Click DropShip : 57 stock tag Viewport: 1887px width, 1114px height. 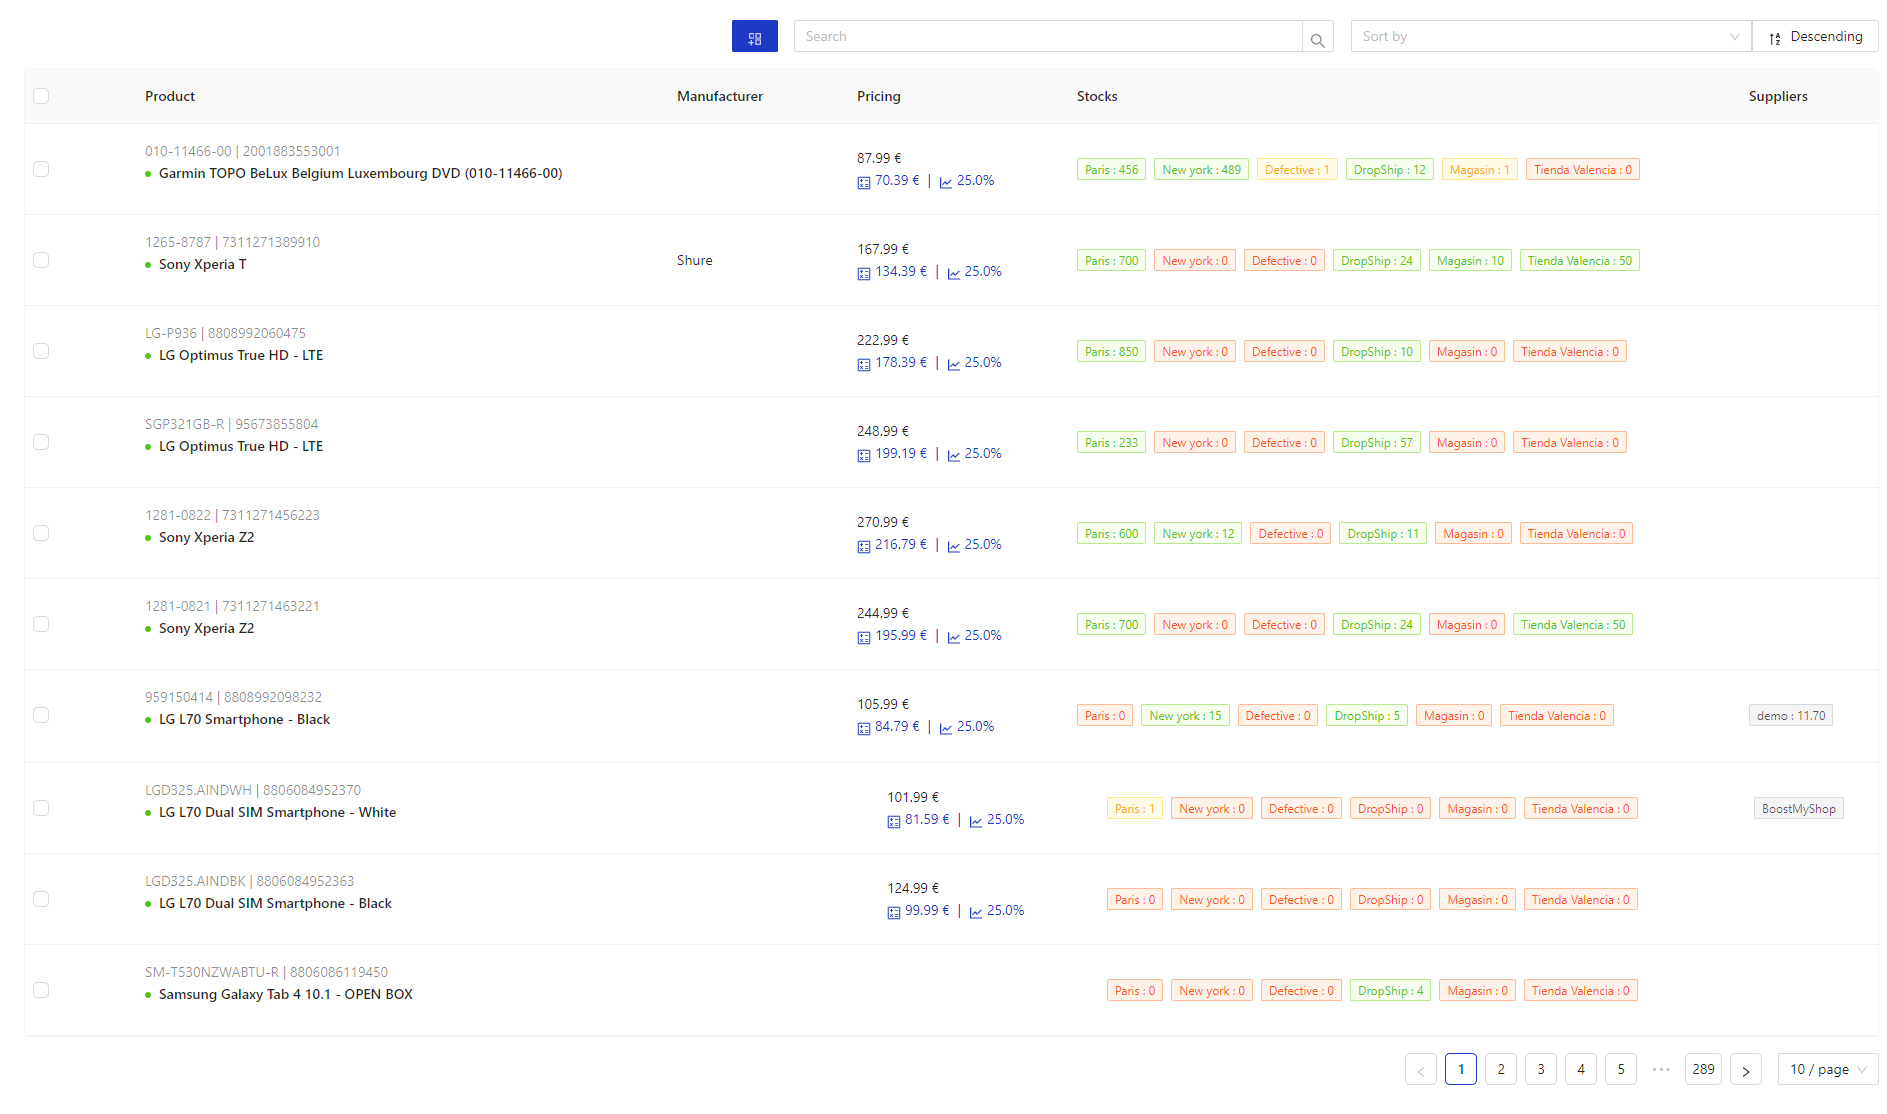click(x=1376, y=443)
